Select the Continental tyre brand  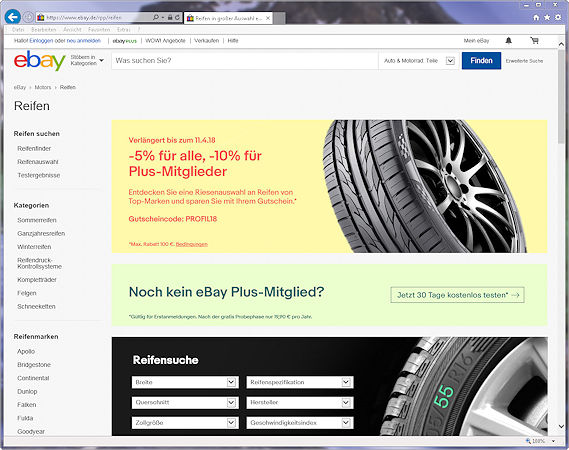33,378
